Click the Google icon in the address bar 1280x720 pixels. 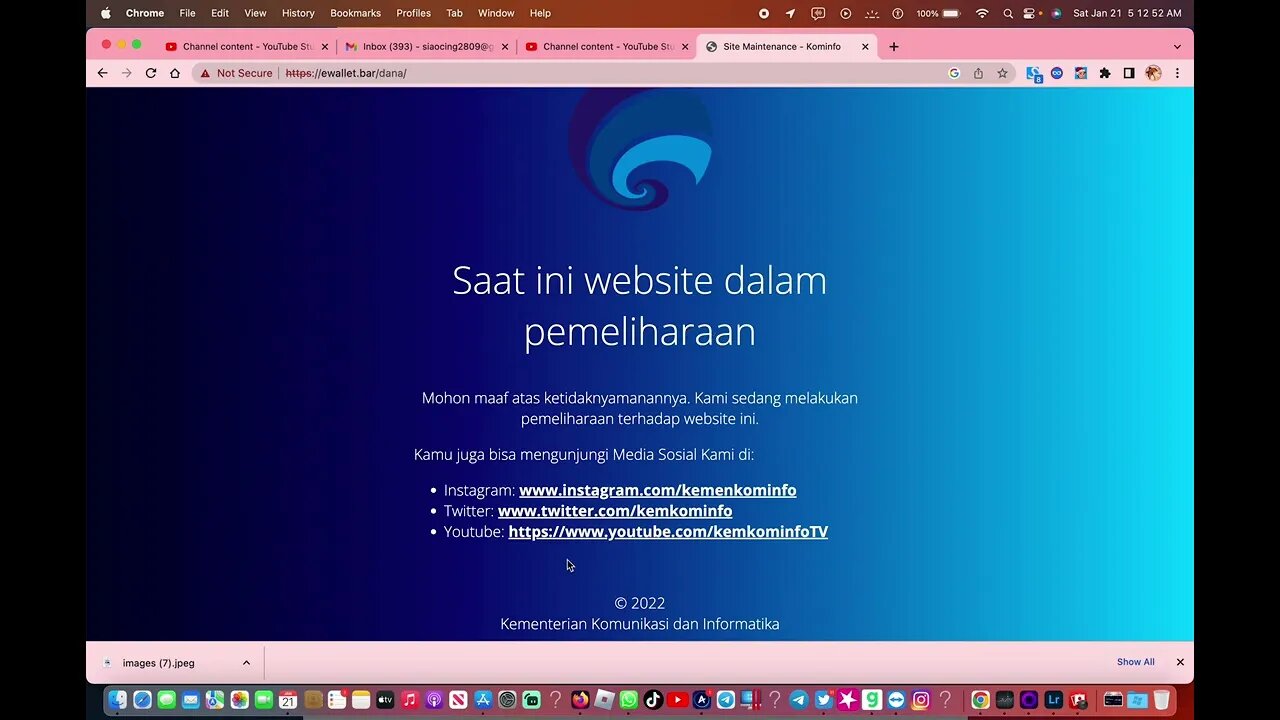pyautogui.click(x=954, y=73)
